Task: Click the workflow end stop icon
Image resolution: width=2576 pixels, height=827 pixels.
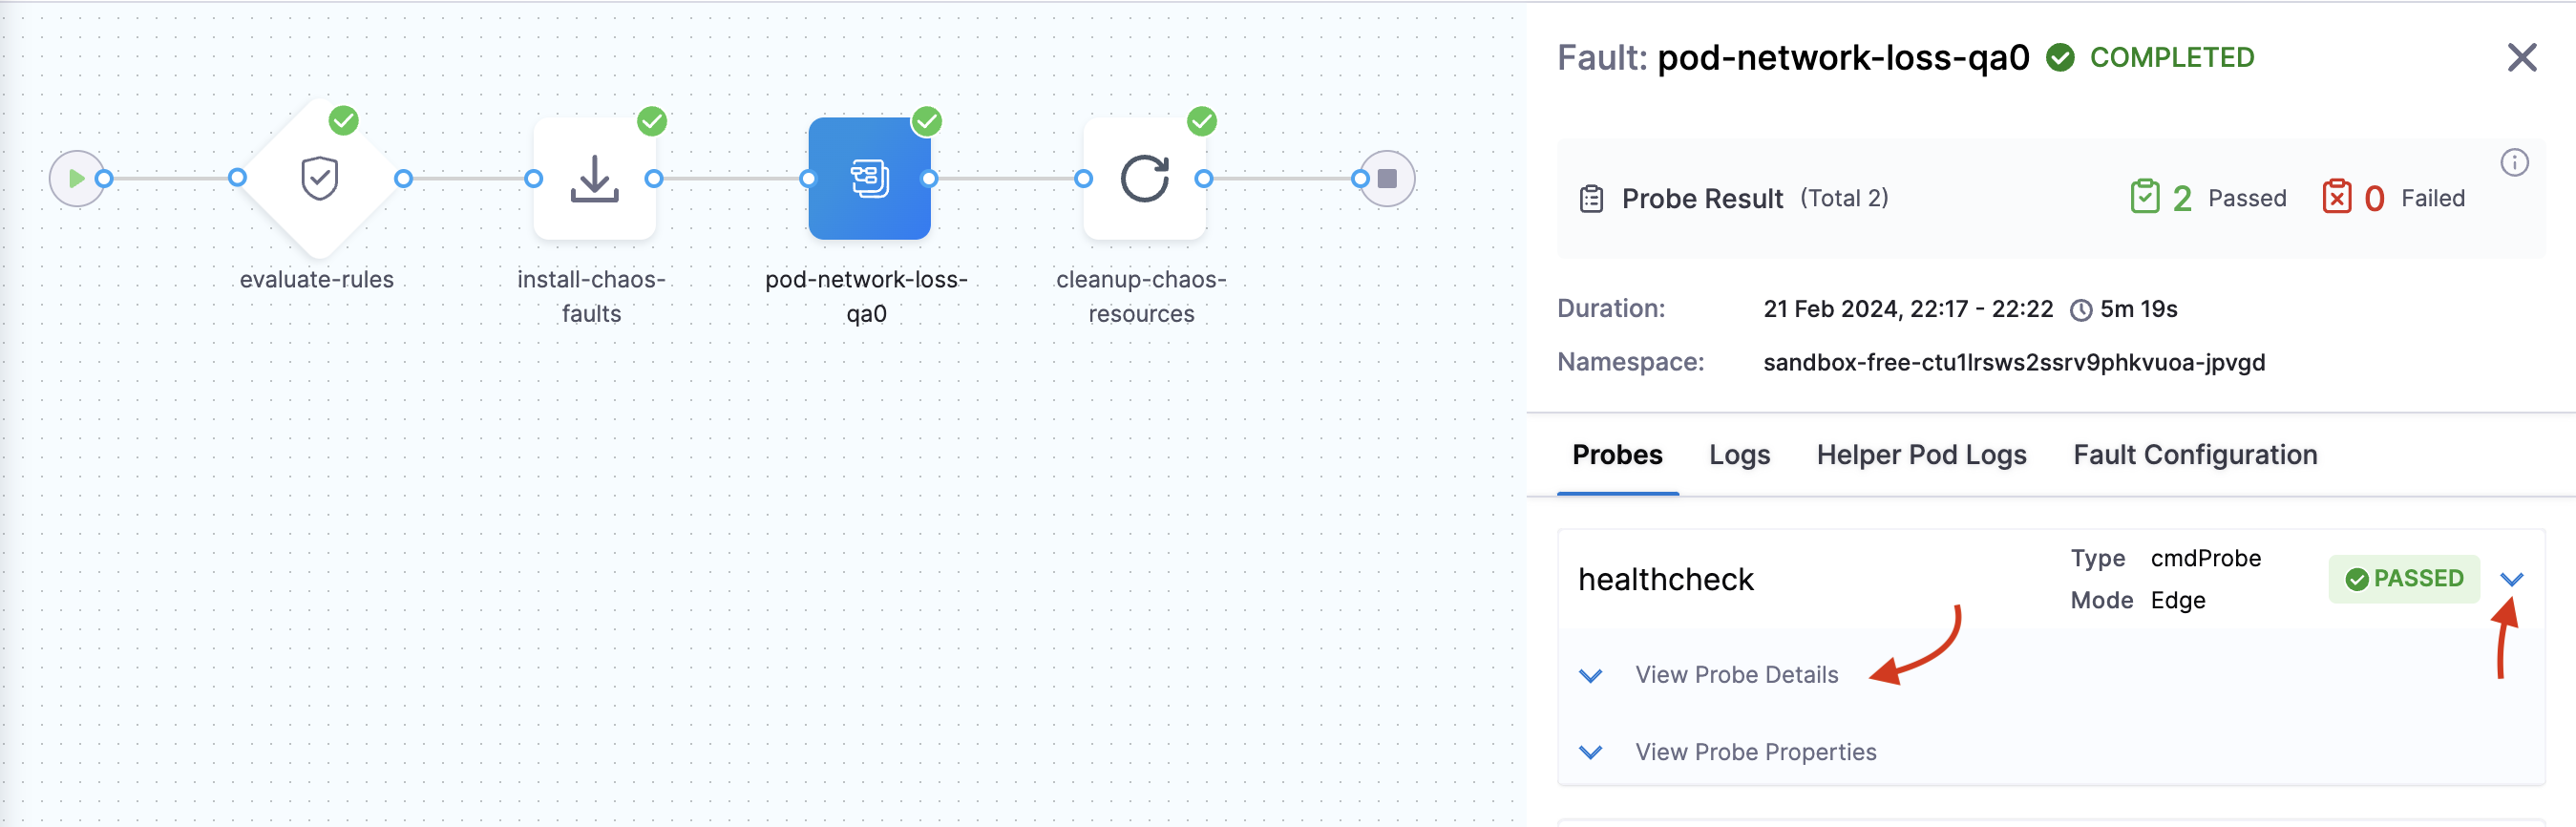Action: point(1387,179)
